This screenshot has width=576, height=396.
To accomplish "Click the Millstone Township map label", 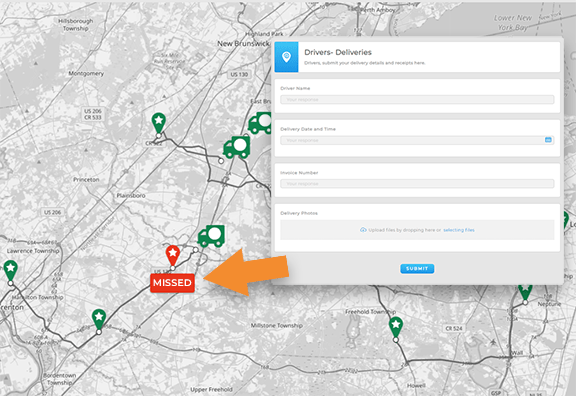I will coord(277,325).
